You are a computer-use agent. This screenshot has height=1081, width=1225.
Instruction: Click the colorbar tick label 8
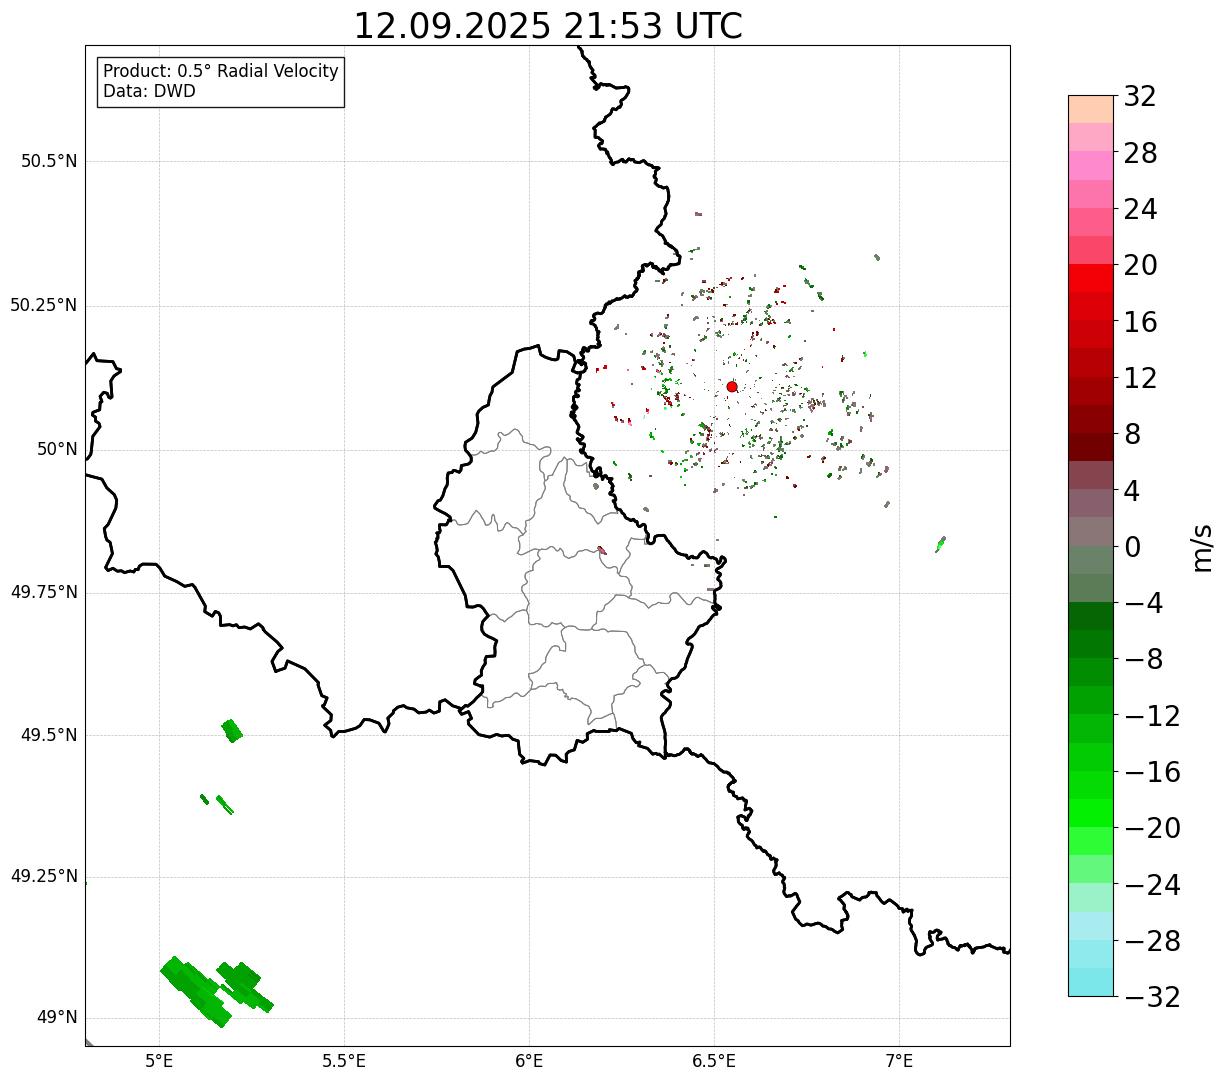pos(1132,435)
